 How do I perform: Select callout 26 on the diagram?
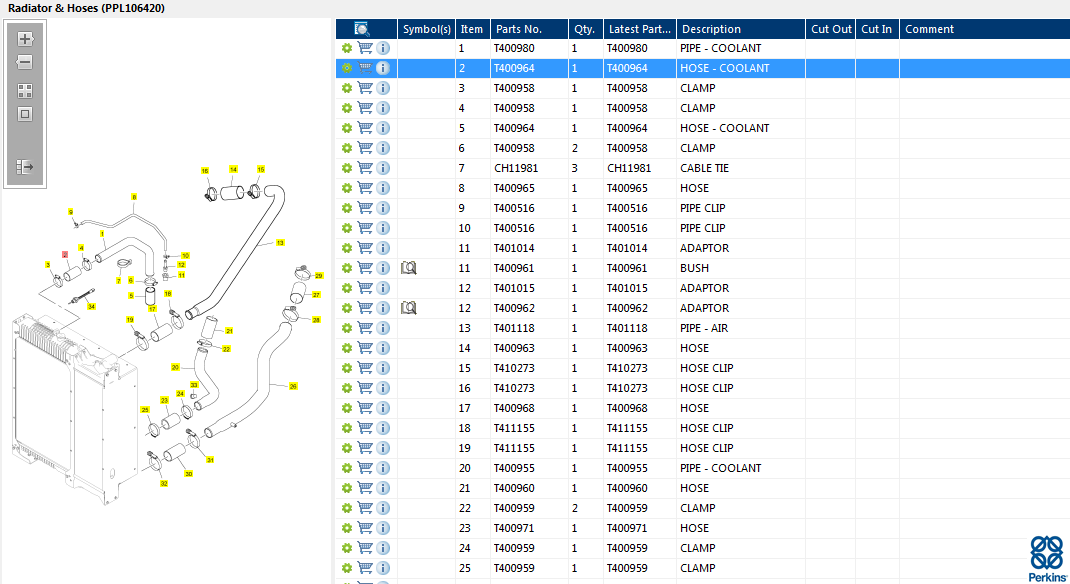coord(293,386)
